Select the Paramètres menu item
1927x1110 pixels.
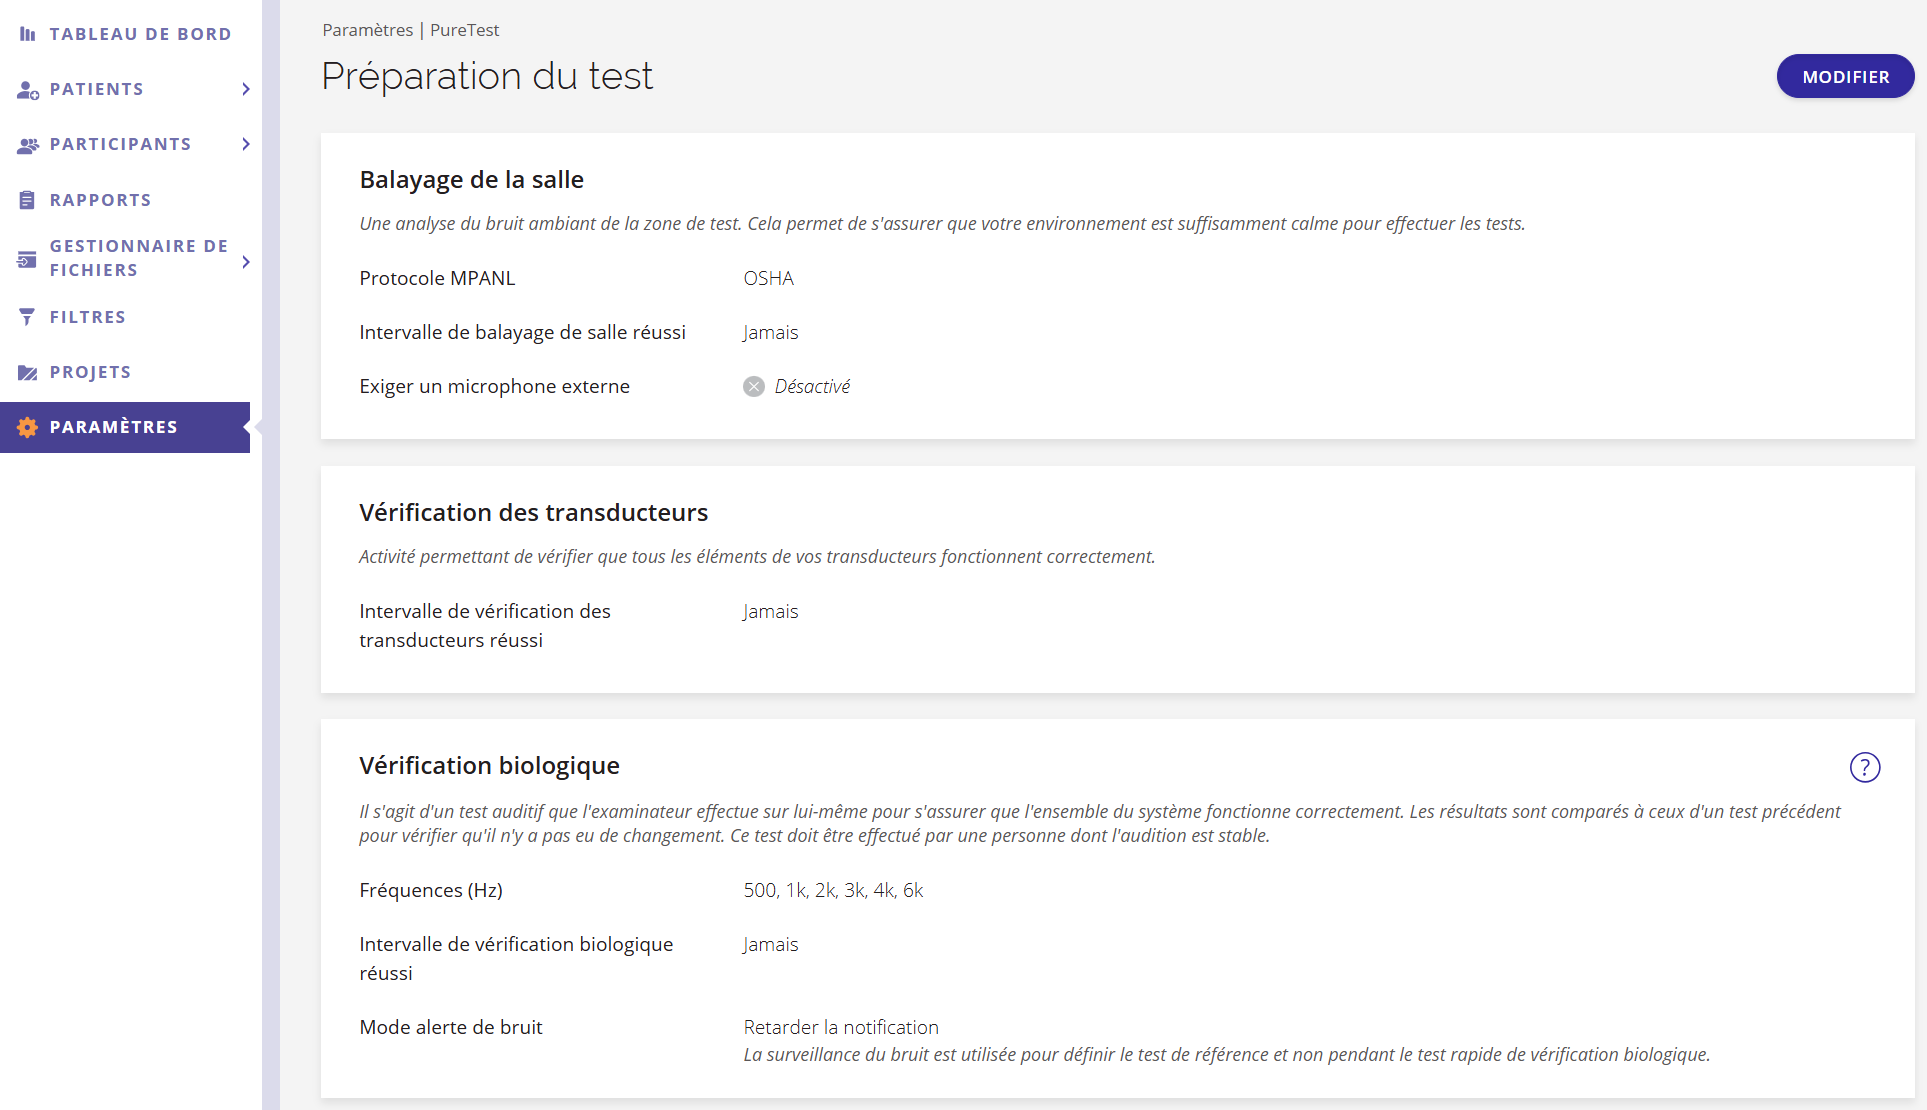click(x=125, y=427)
